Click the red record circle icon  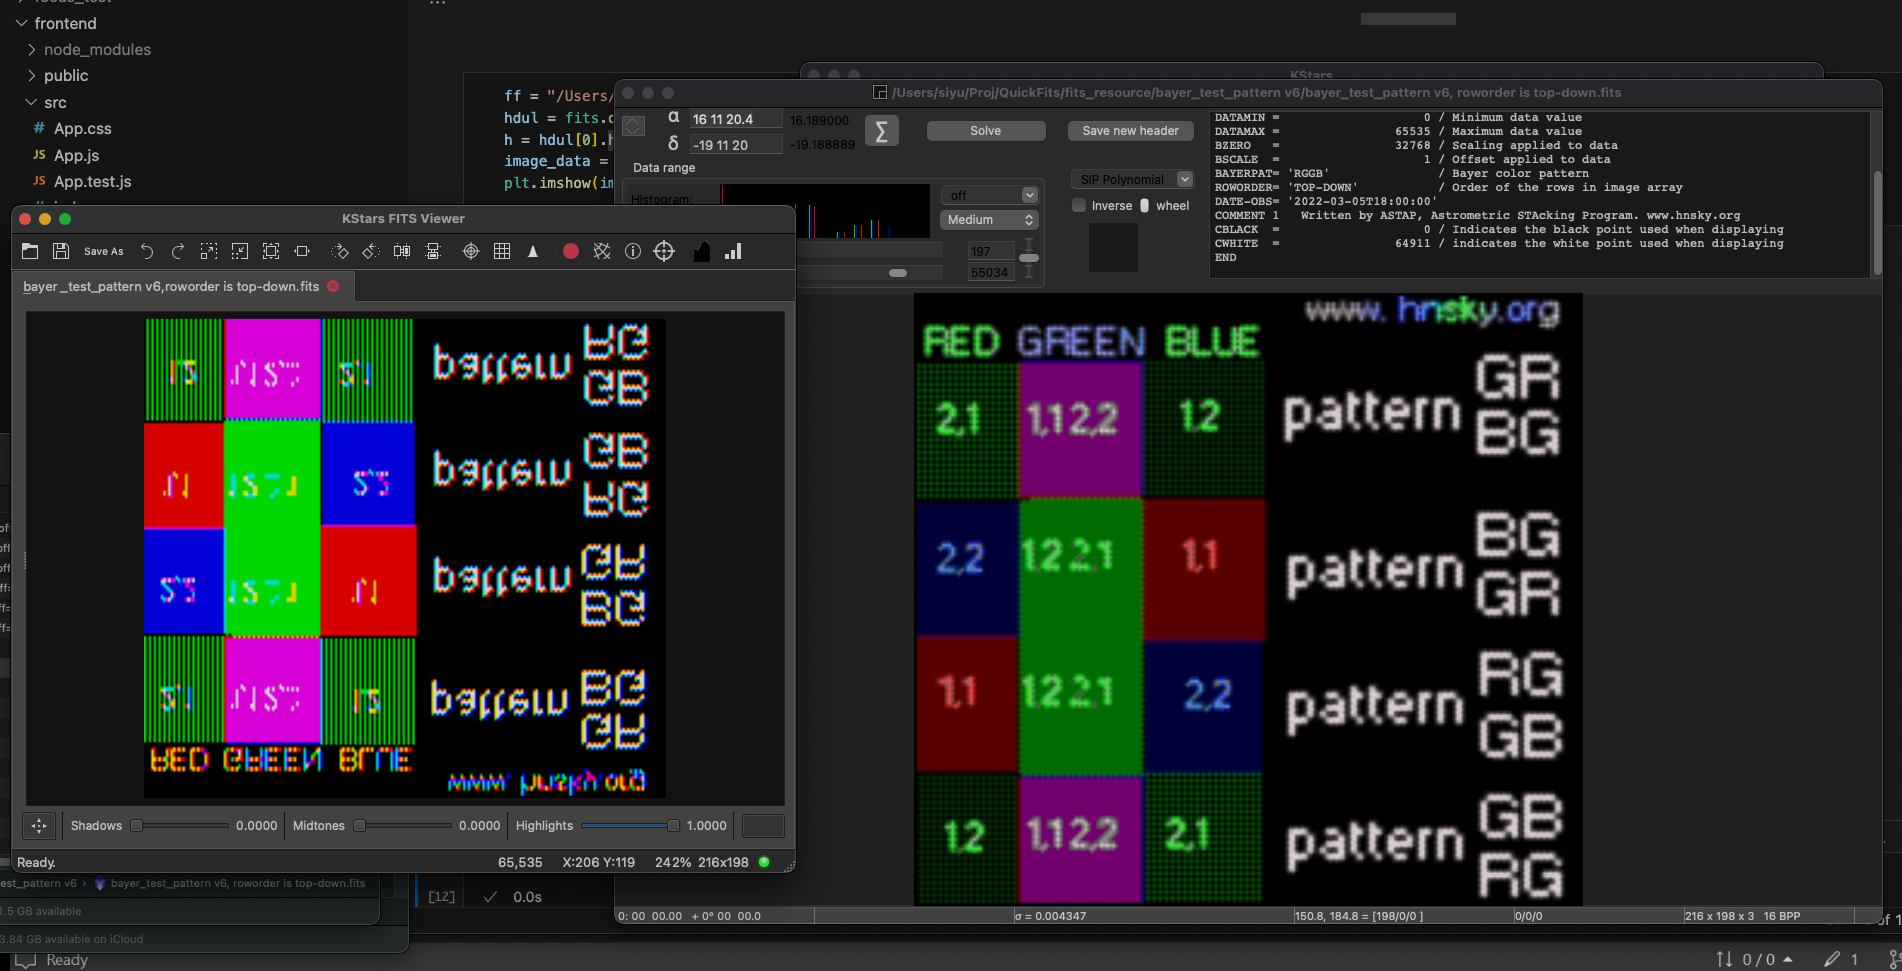(570, 252)
